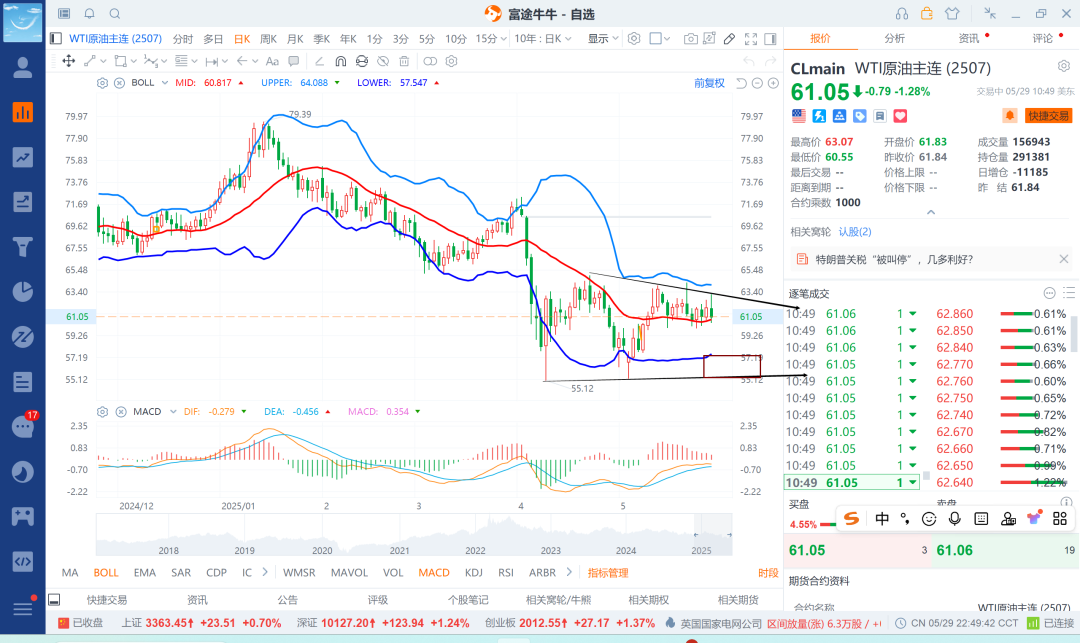
Task: Open the skin theme shirt icon
Action: point(952,14)
